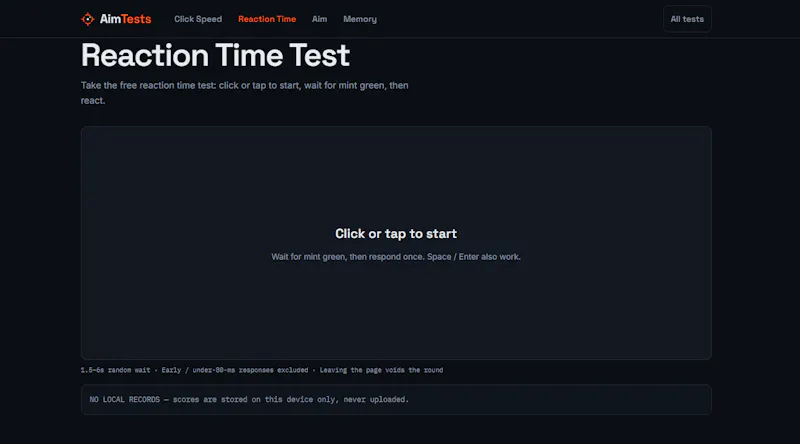Open the Aim test page
Viewport: 800px width, 444px height.
coord(319,19)
